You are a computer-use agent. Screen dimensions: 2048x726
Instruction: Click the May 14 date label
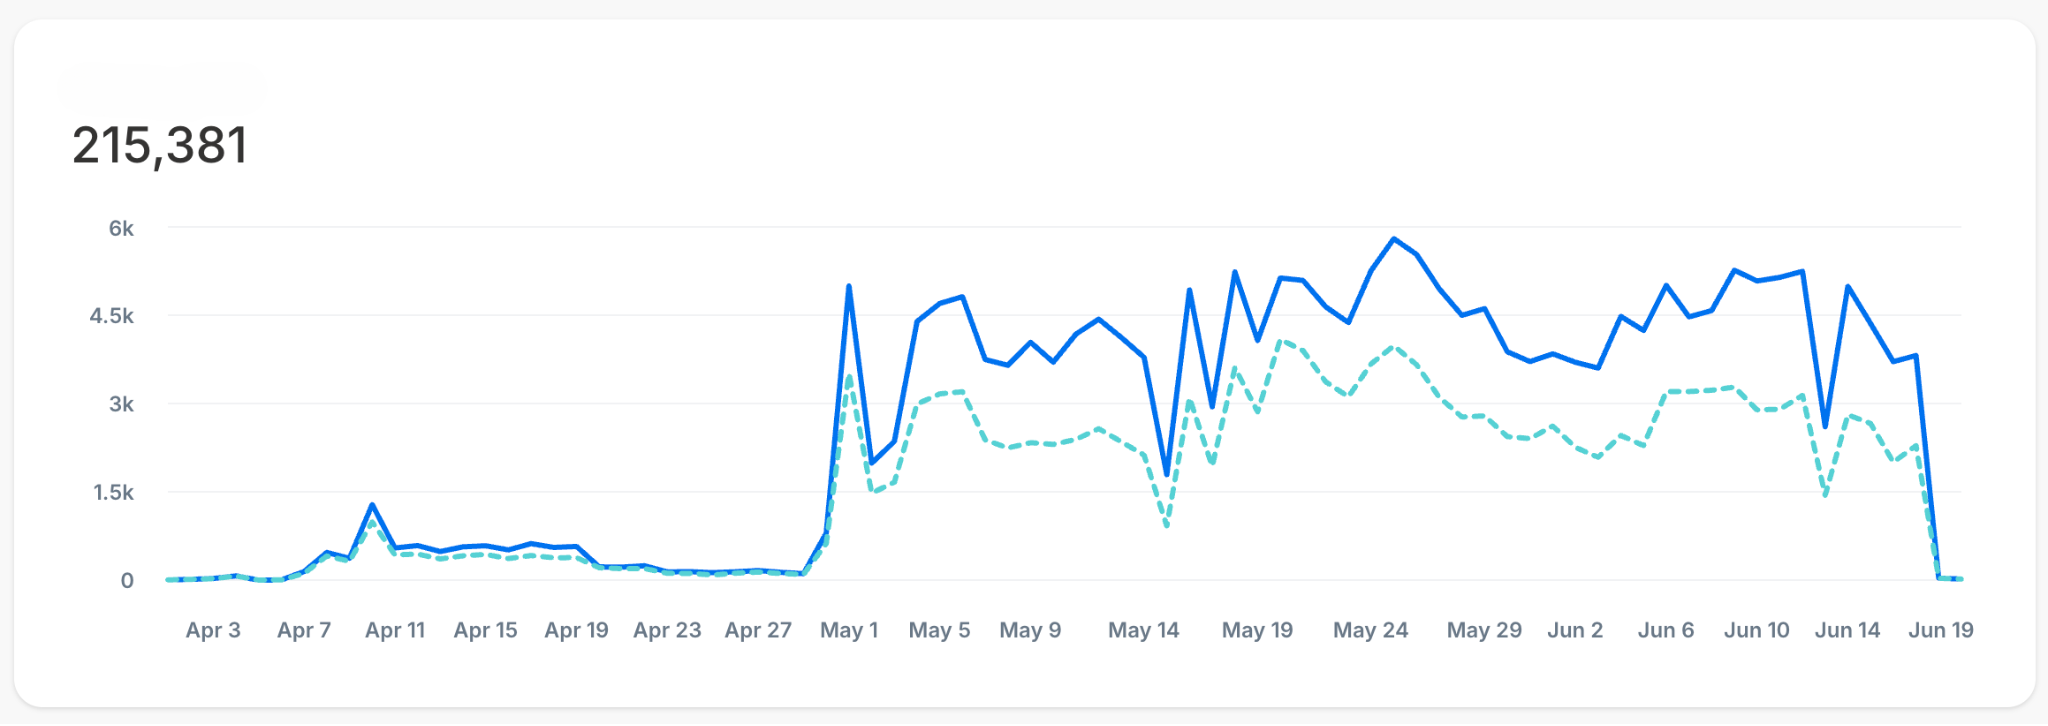click(1144, 631)
